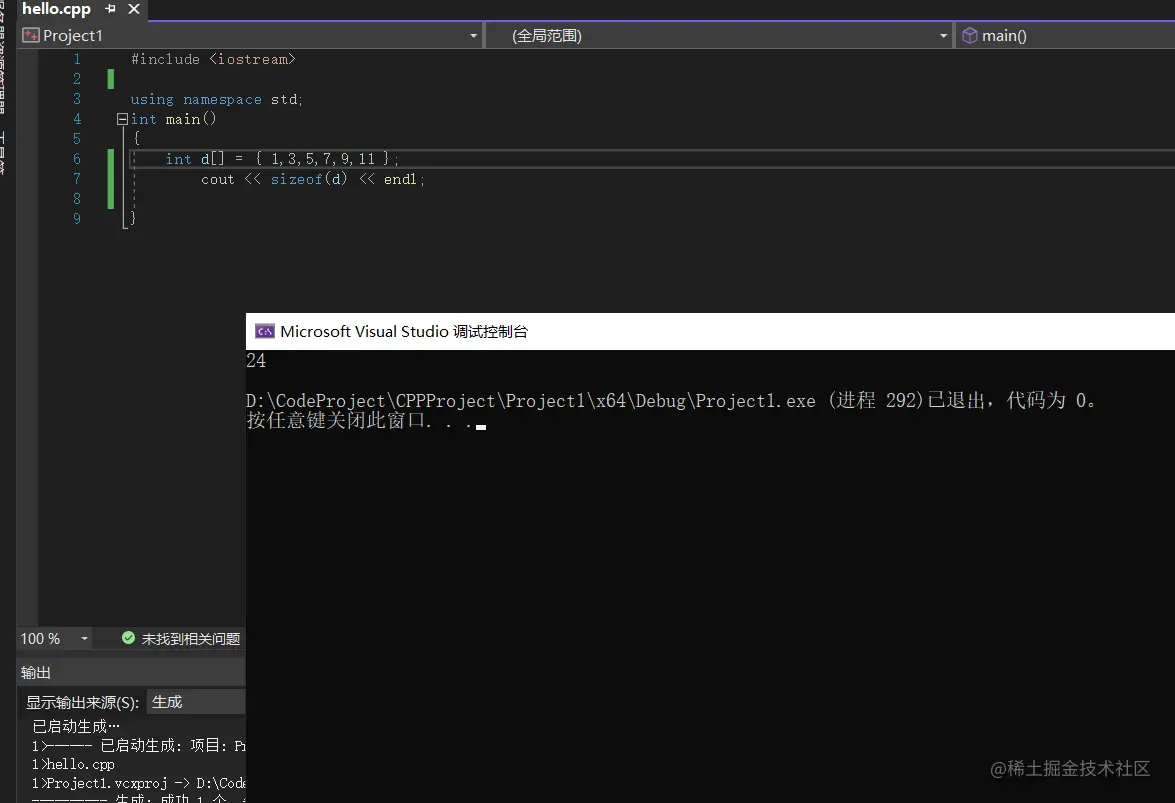Viewport: 1175px width, 803px height.
Task: Click the closing brace on line 9
Action: (x=133, y=218)
